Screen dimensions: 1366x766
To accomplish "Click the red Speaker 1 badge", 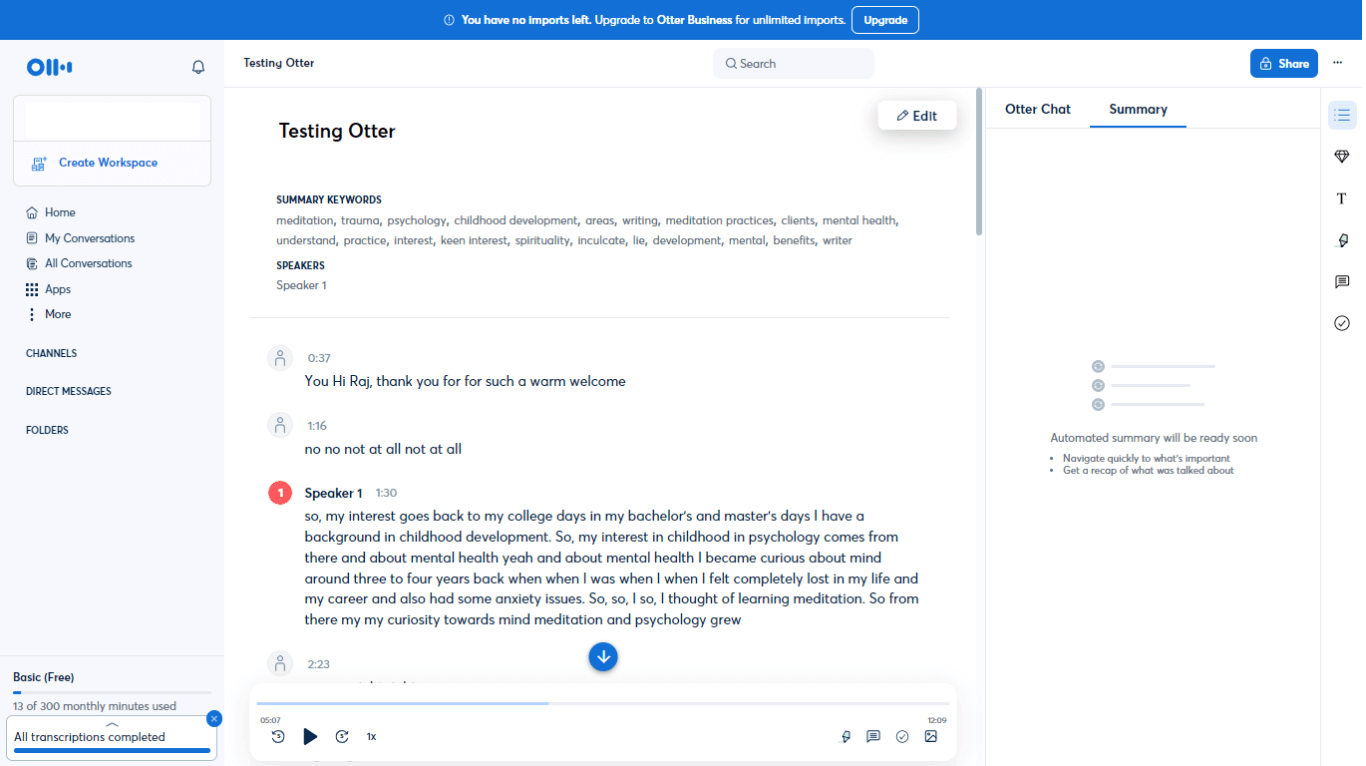I will coord(281,493).
